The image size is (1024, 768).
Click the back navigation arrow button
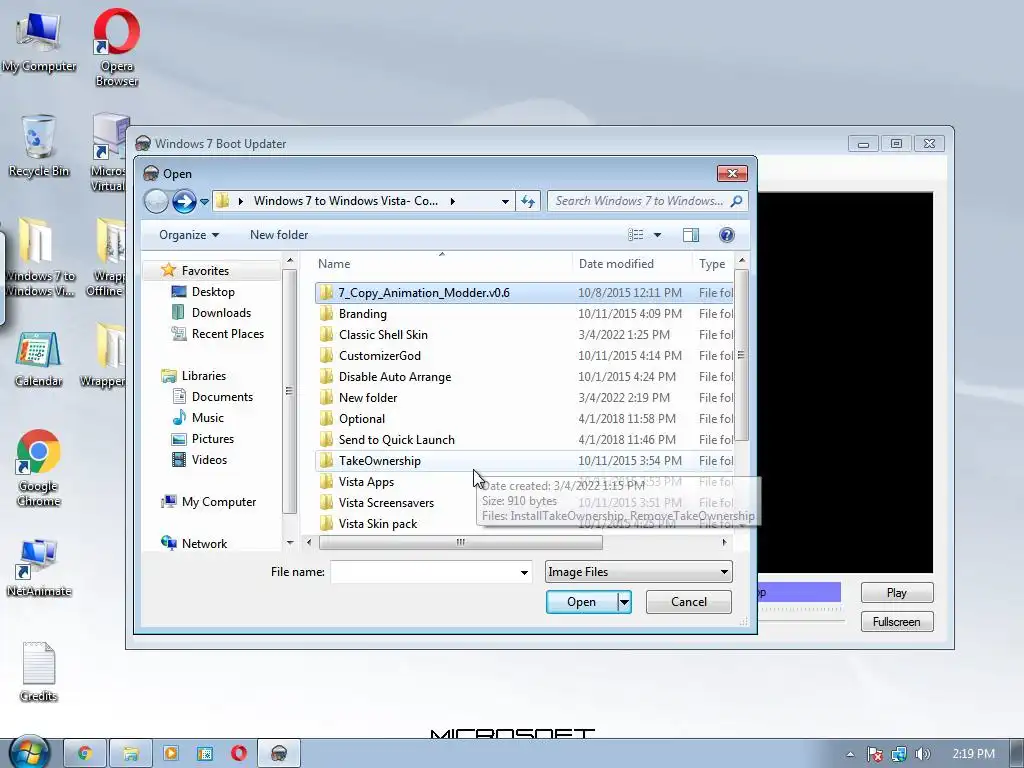pos(156,201)
